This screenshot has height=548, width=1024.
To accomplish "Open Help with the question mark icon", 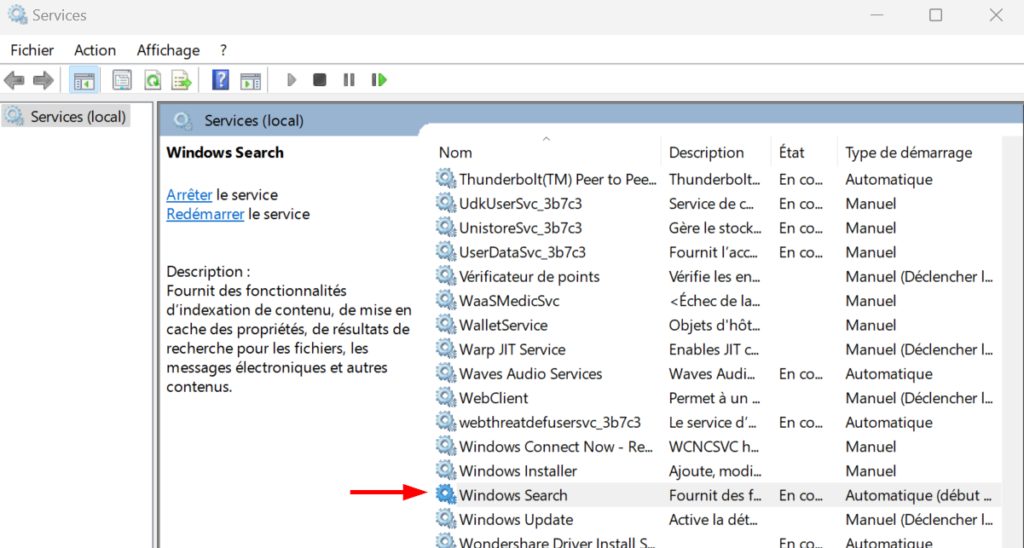I will click(x=221, y=80).
